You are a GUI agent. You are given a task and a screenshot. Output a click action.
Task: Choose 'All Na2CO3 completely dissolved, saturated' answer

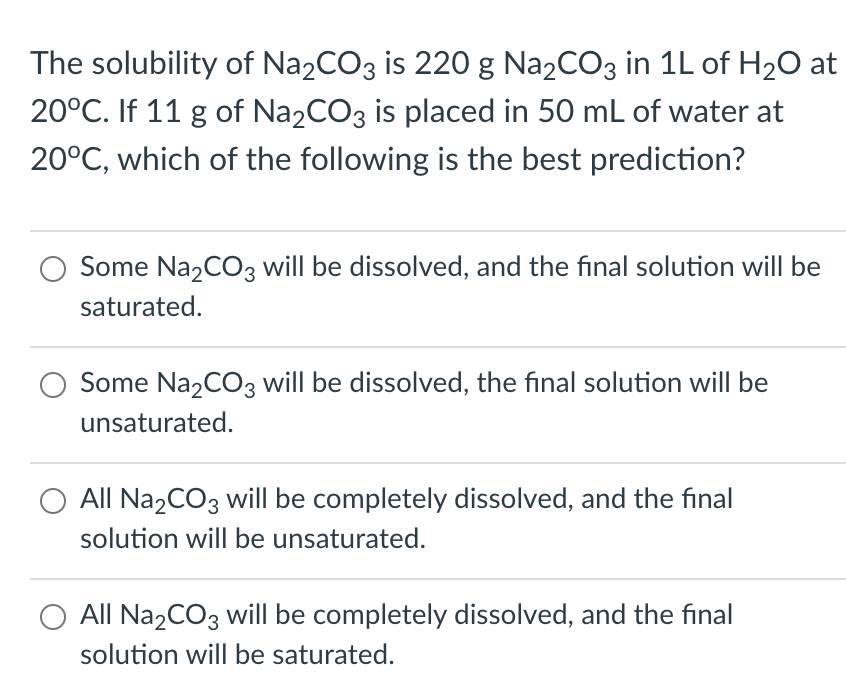coord(52,617)
